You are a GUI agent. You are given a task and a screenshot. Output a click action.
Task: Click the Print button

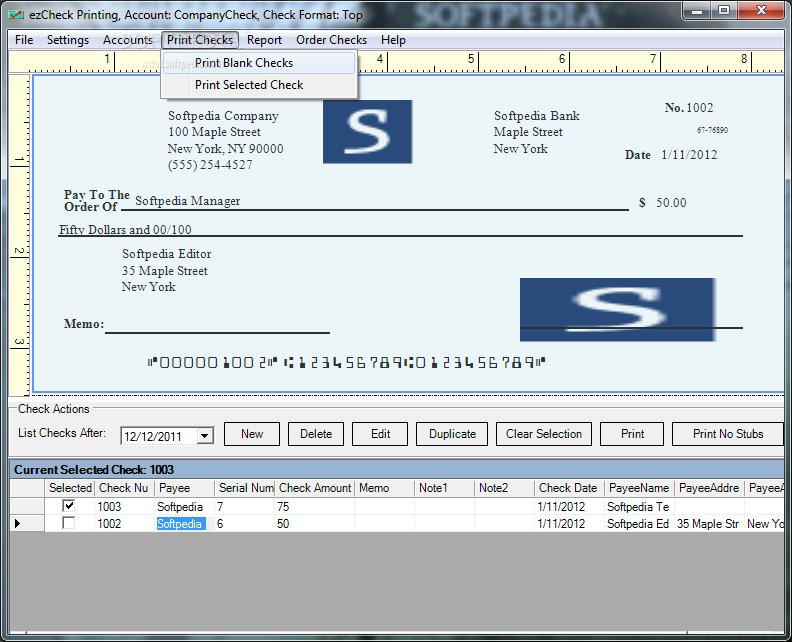pyautogui.click(x=632, y=434)
